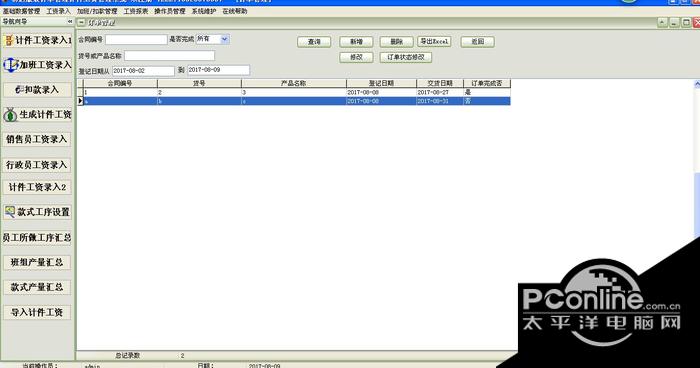Select 扣款录入 sidebar entry
The height and width of the screenshot is (368, 700).
[x=37, y=90]
